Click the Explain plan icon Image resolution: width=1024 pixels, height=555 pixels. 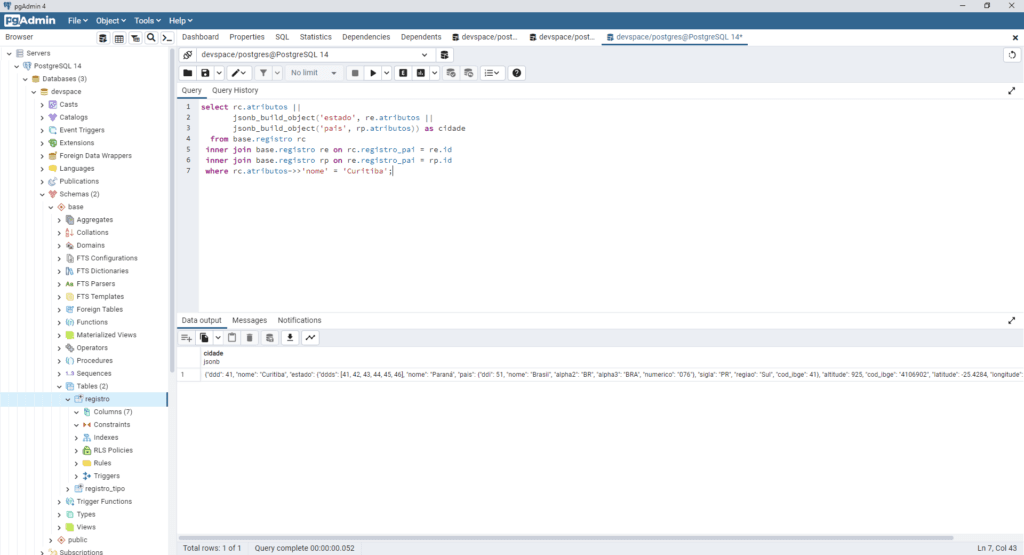pos(403,73)
